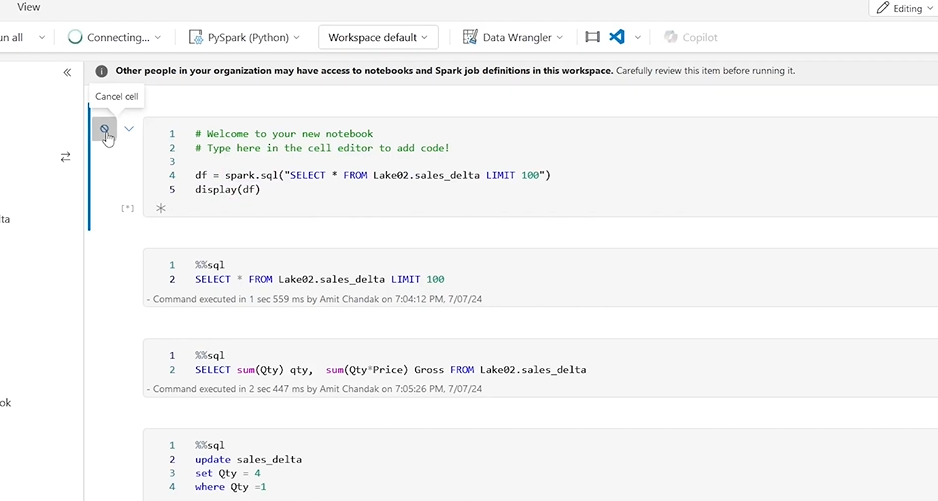938x501 pixels.
Task: Click the where Qty =1 line
Action: pos(230,487)
